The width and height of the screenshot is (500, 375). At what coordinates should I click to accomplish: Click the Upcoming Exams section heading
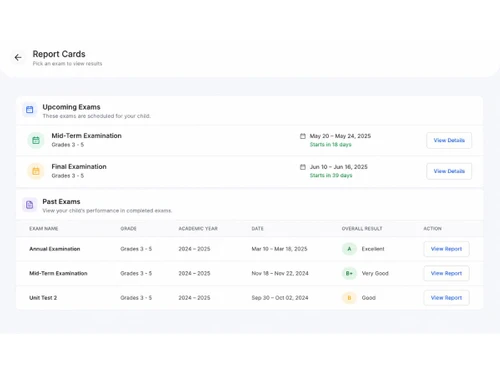[71, 107]
